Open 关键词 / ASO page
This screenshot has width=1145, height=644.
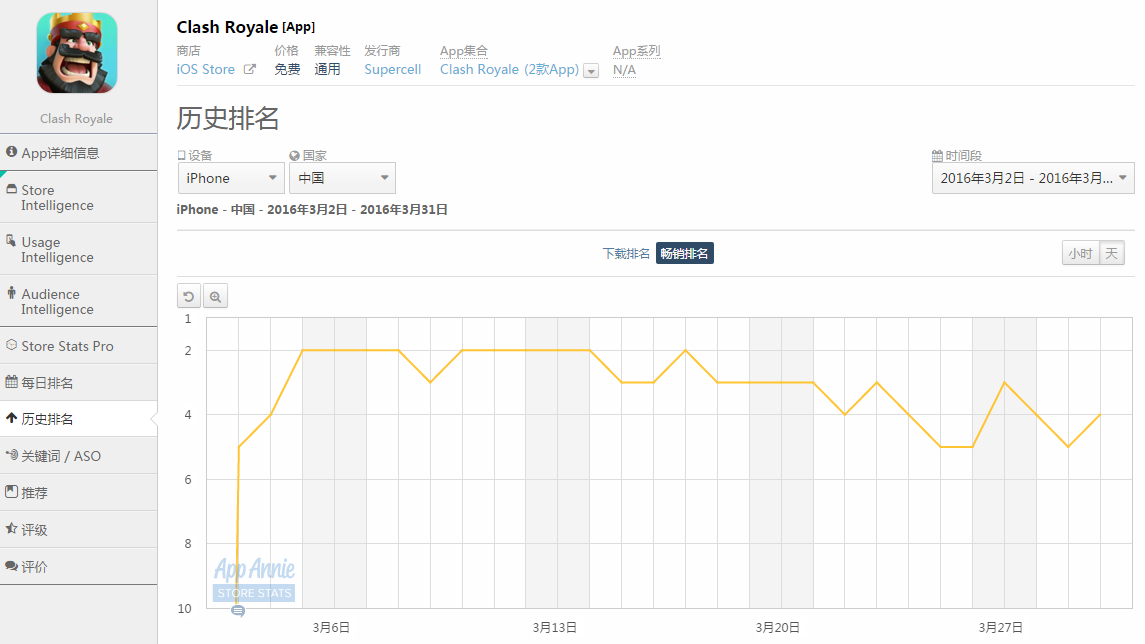click(78, 456)
